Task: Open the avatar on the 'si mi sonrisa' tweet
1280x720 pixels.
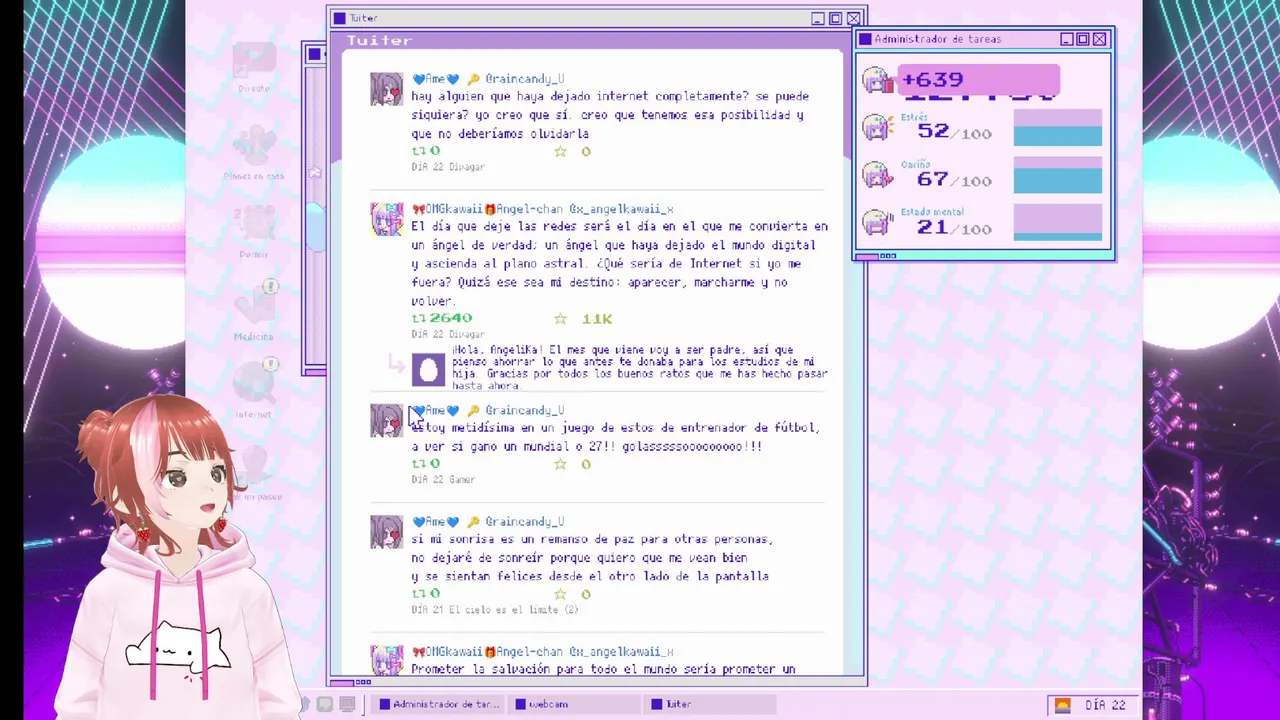Action: 387,532
